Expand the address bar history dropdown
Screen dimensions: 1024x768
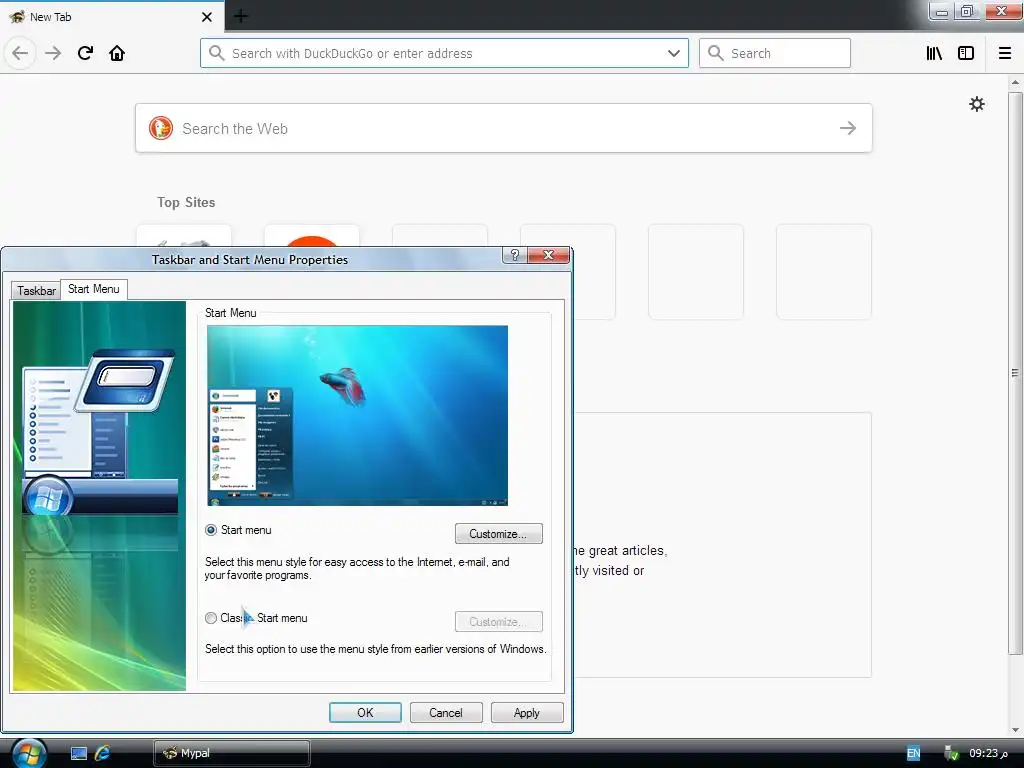click(x=674, y=53)
